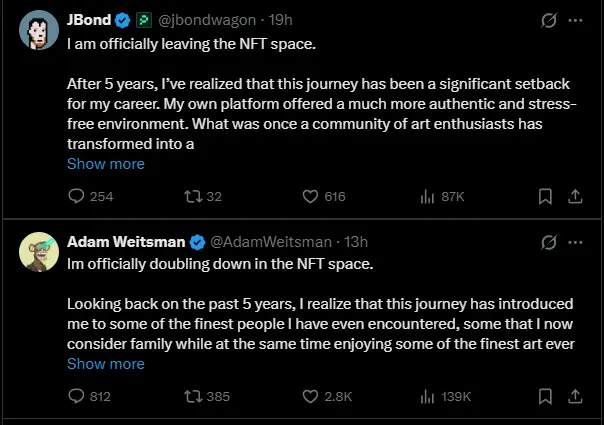Open more options menu on JBond's tweet
This screenshot has width=604, height=425.
click(x=575, y=20)
